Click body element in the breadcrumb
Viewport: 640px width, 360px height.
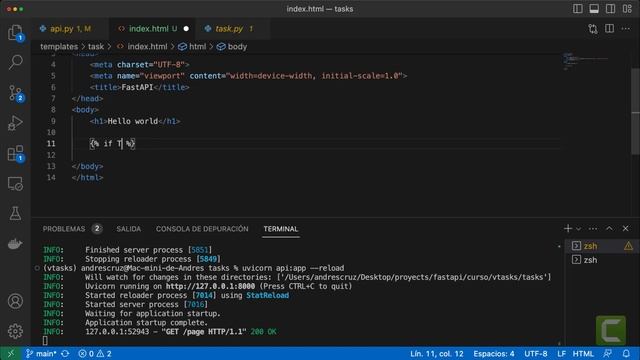pos(237,47)
